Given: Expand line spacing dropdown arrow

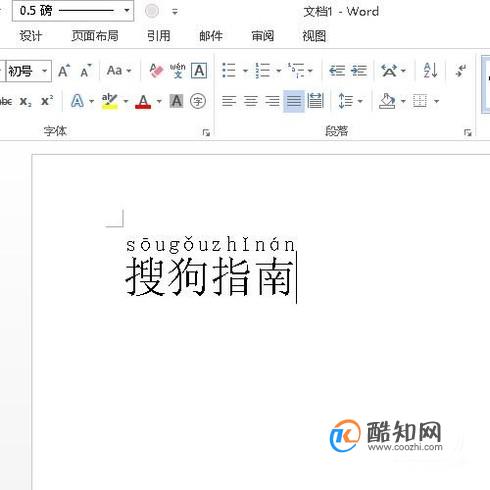Looking at the screenshot, I should point(360,101).
